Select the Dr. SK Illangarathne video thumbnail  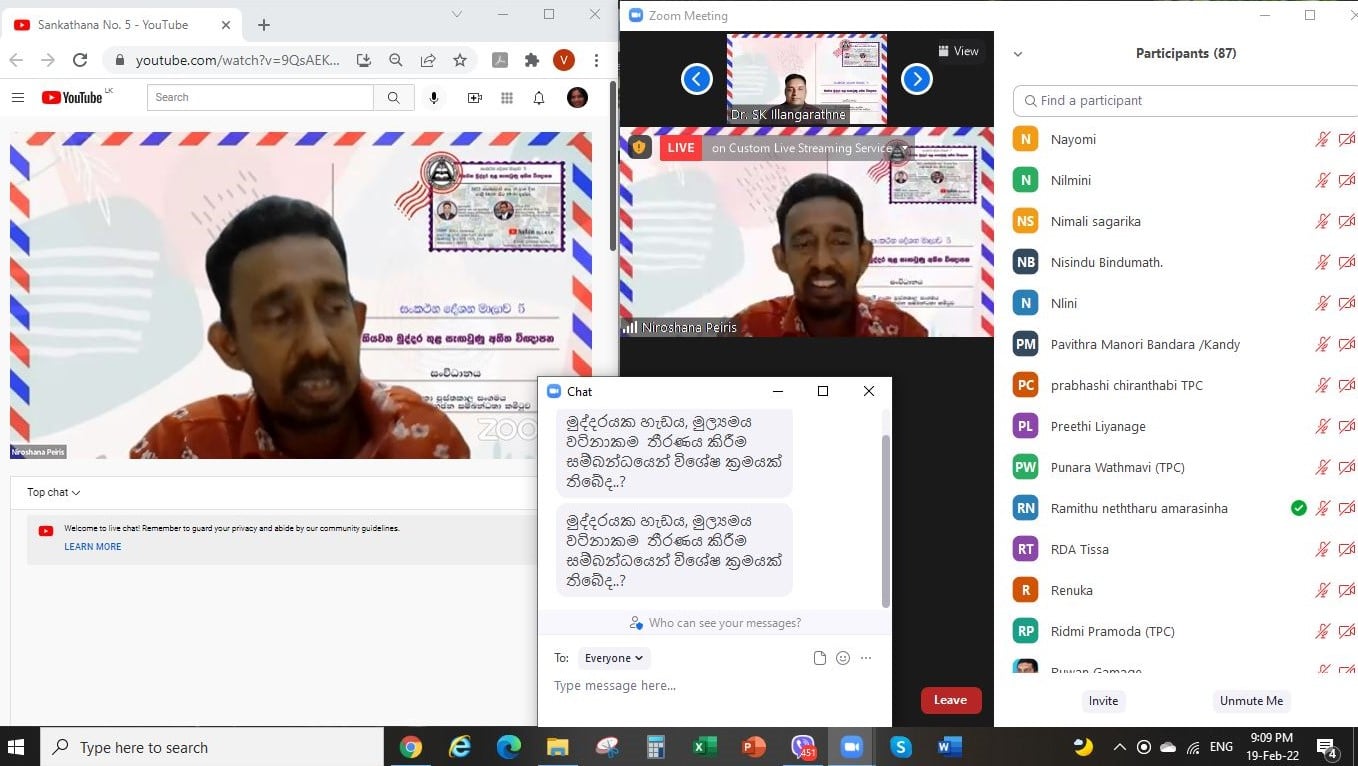[806, 79]
